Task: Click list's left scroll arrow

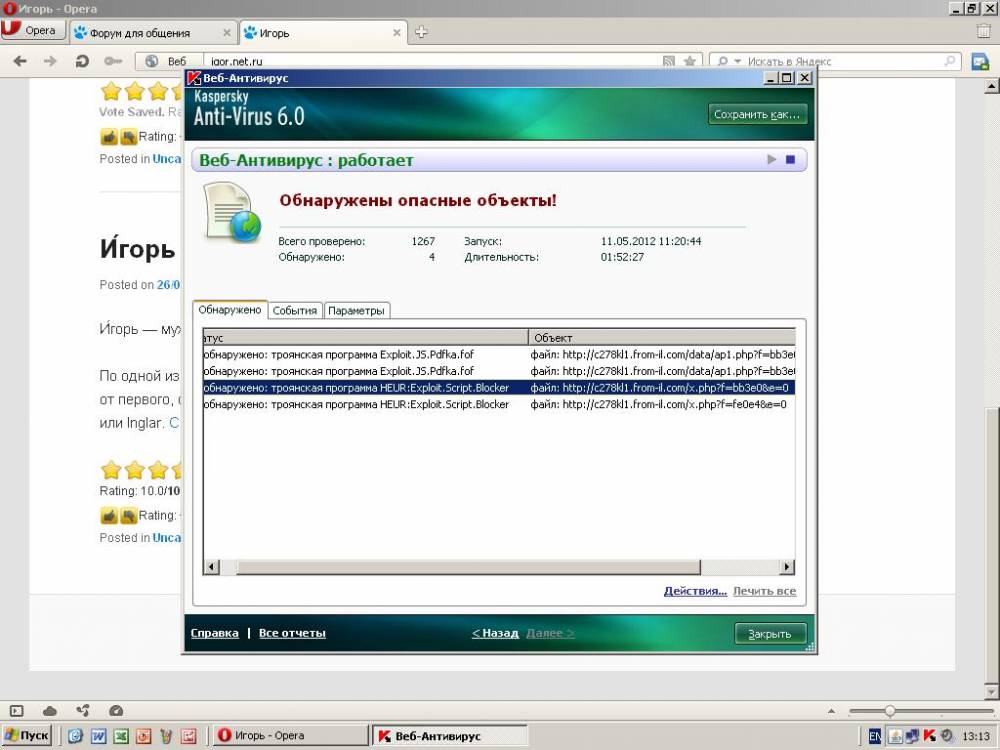Action: (x=212, y=567)
